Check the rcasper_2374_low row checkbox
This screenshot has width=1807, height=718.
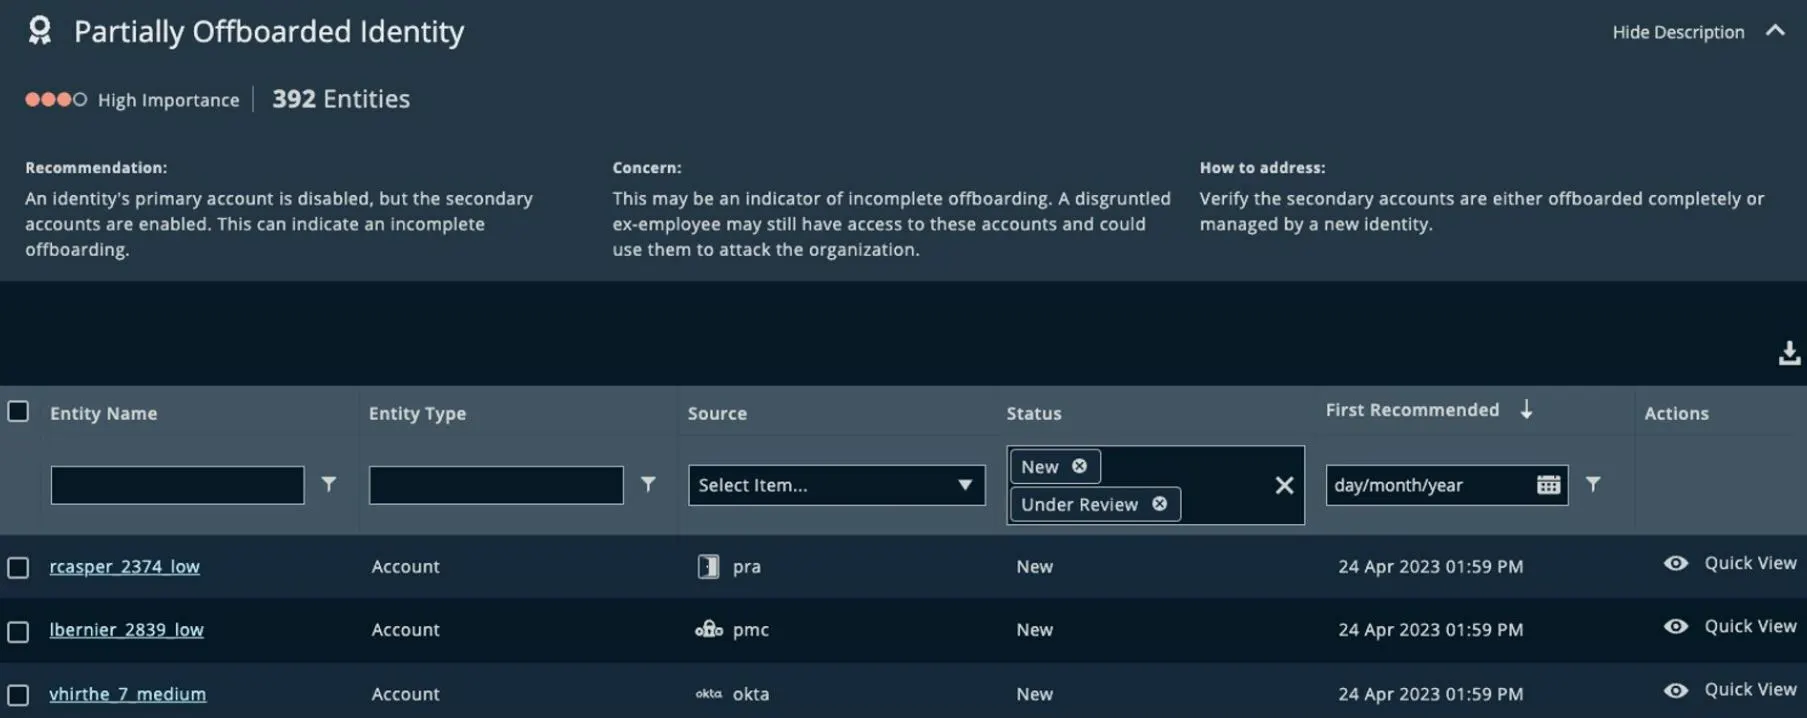[x=18, y=567]
